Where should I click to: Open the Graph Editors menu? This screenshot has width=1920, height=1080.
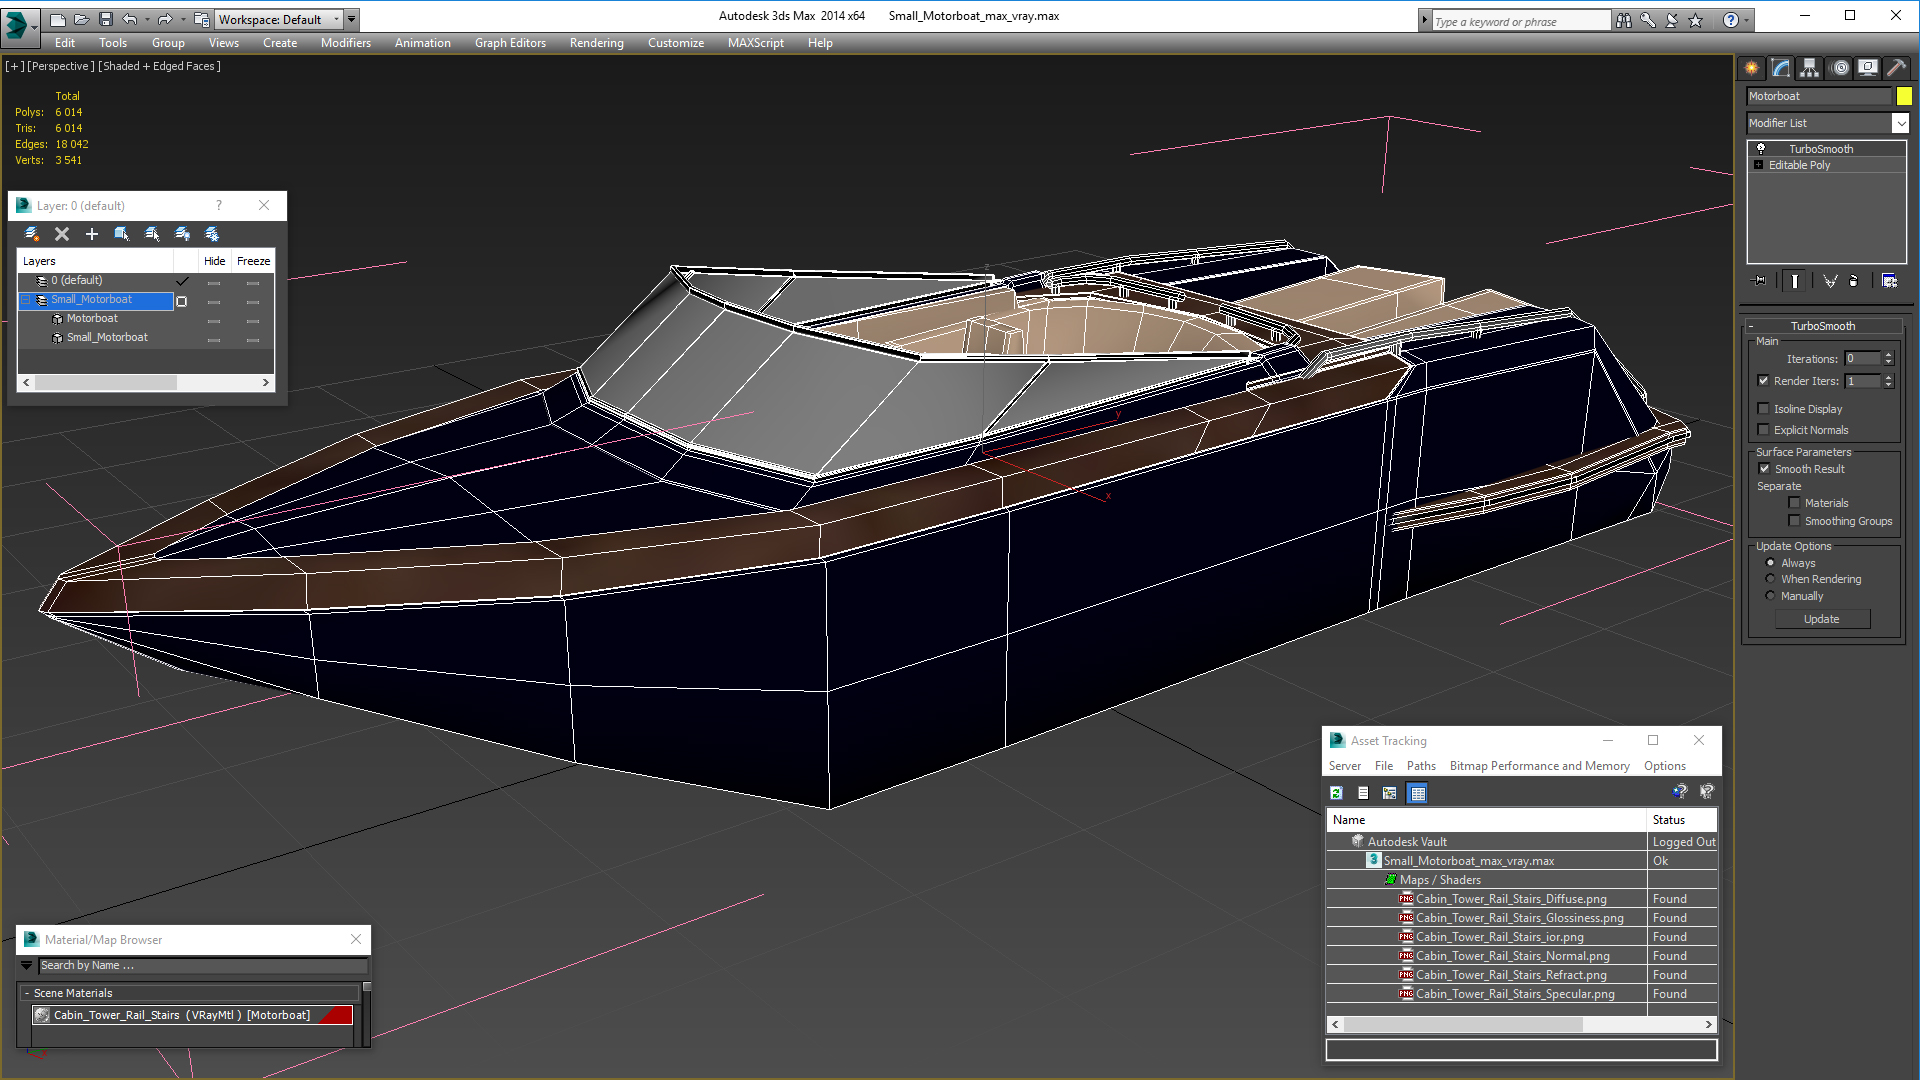tap(510, 43)
